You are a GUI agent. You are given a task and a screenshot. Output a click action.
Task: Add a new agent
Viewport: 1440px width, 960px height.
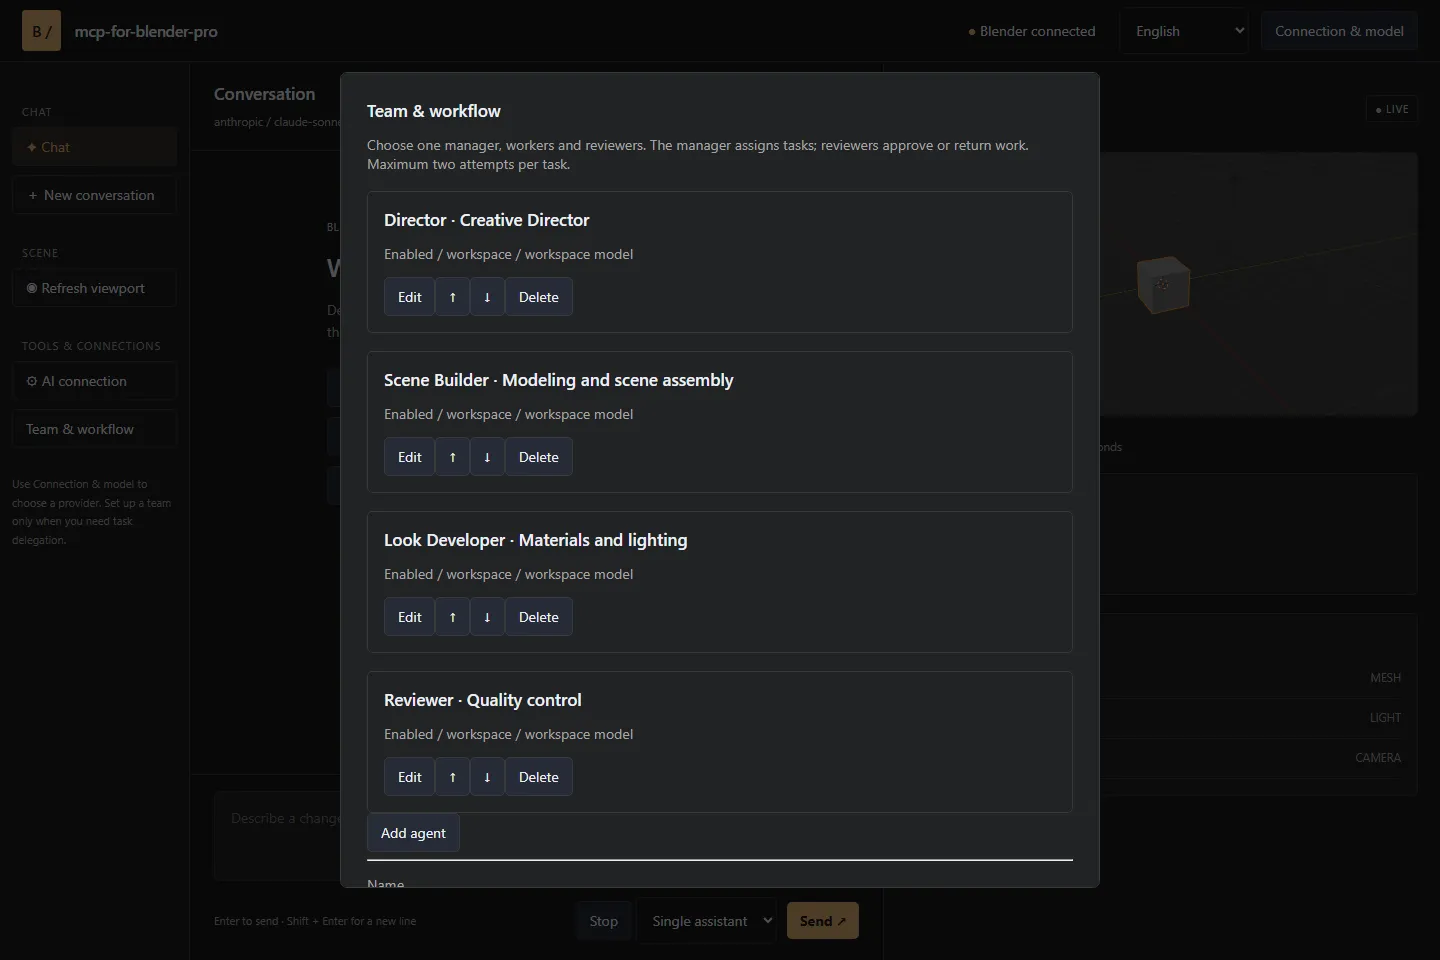(413, 833)
